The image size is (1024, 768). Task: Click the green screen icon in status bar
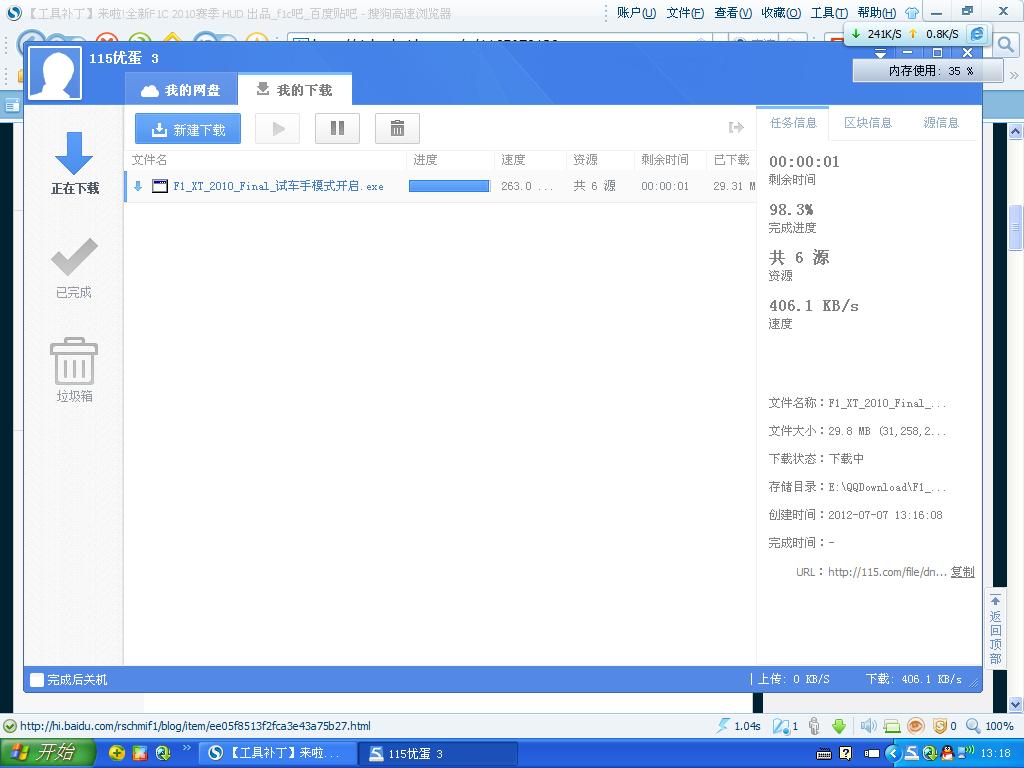(x=891, y=726)
